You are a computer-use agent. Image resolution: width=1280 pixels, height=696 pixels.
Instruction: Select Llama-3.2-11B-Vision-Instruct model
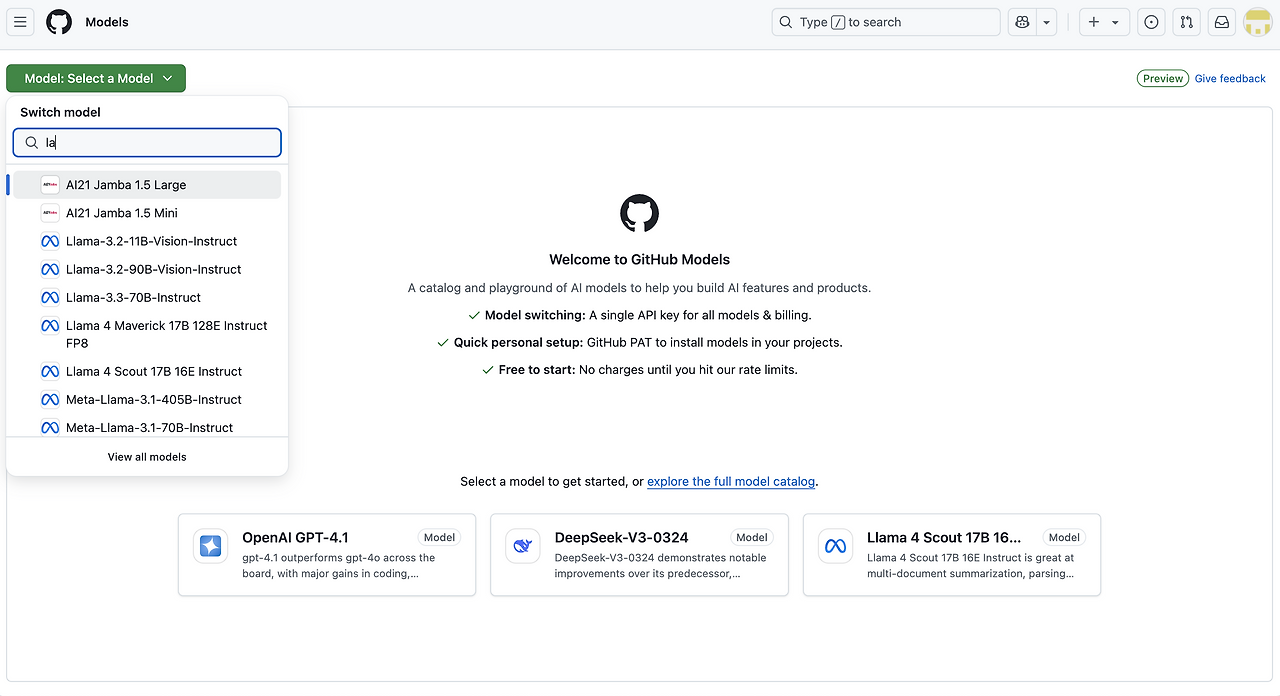pos(147,241)
